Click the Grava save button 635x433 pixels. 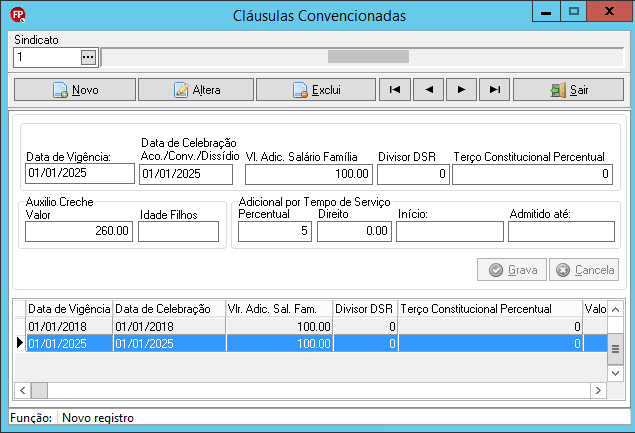tap(512, 270)
